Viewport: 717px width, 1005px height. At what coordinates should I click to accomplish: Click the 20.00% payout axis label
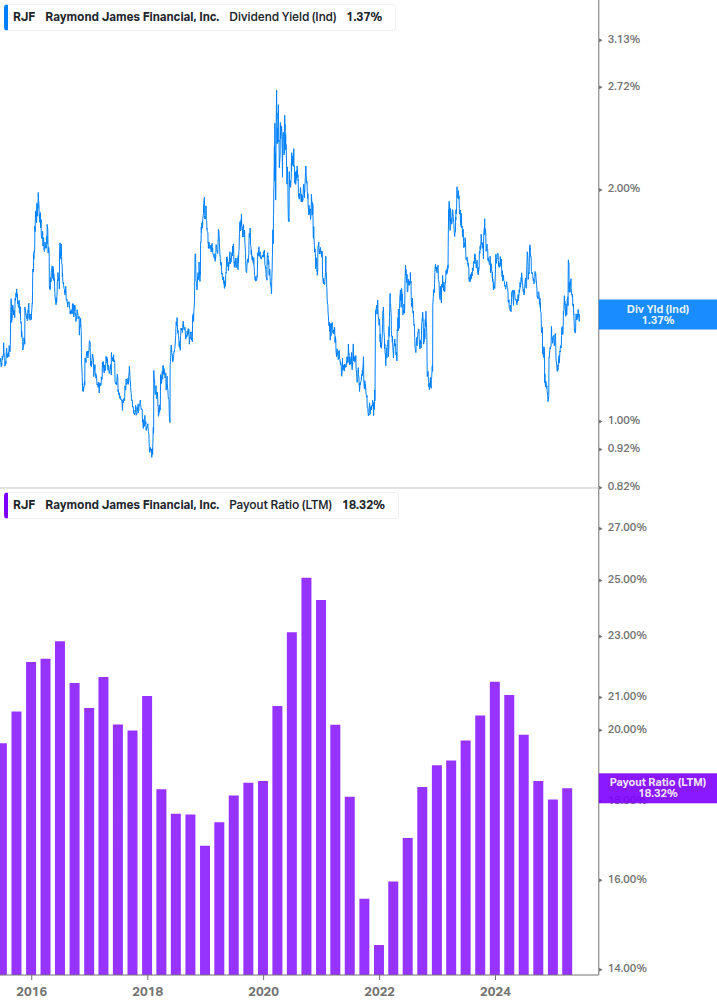pos(627,729)
